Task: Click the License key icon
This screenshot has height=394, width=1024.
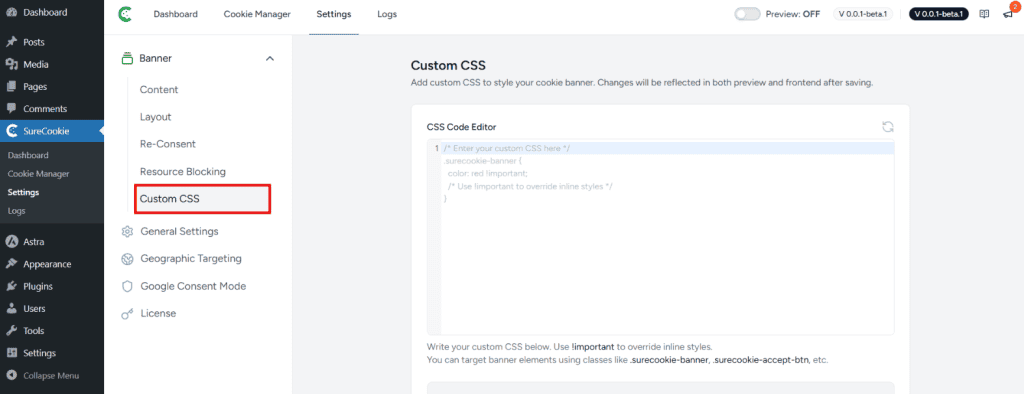Action: [127, 314]
